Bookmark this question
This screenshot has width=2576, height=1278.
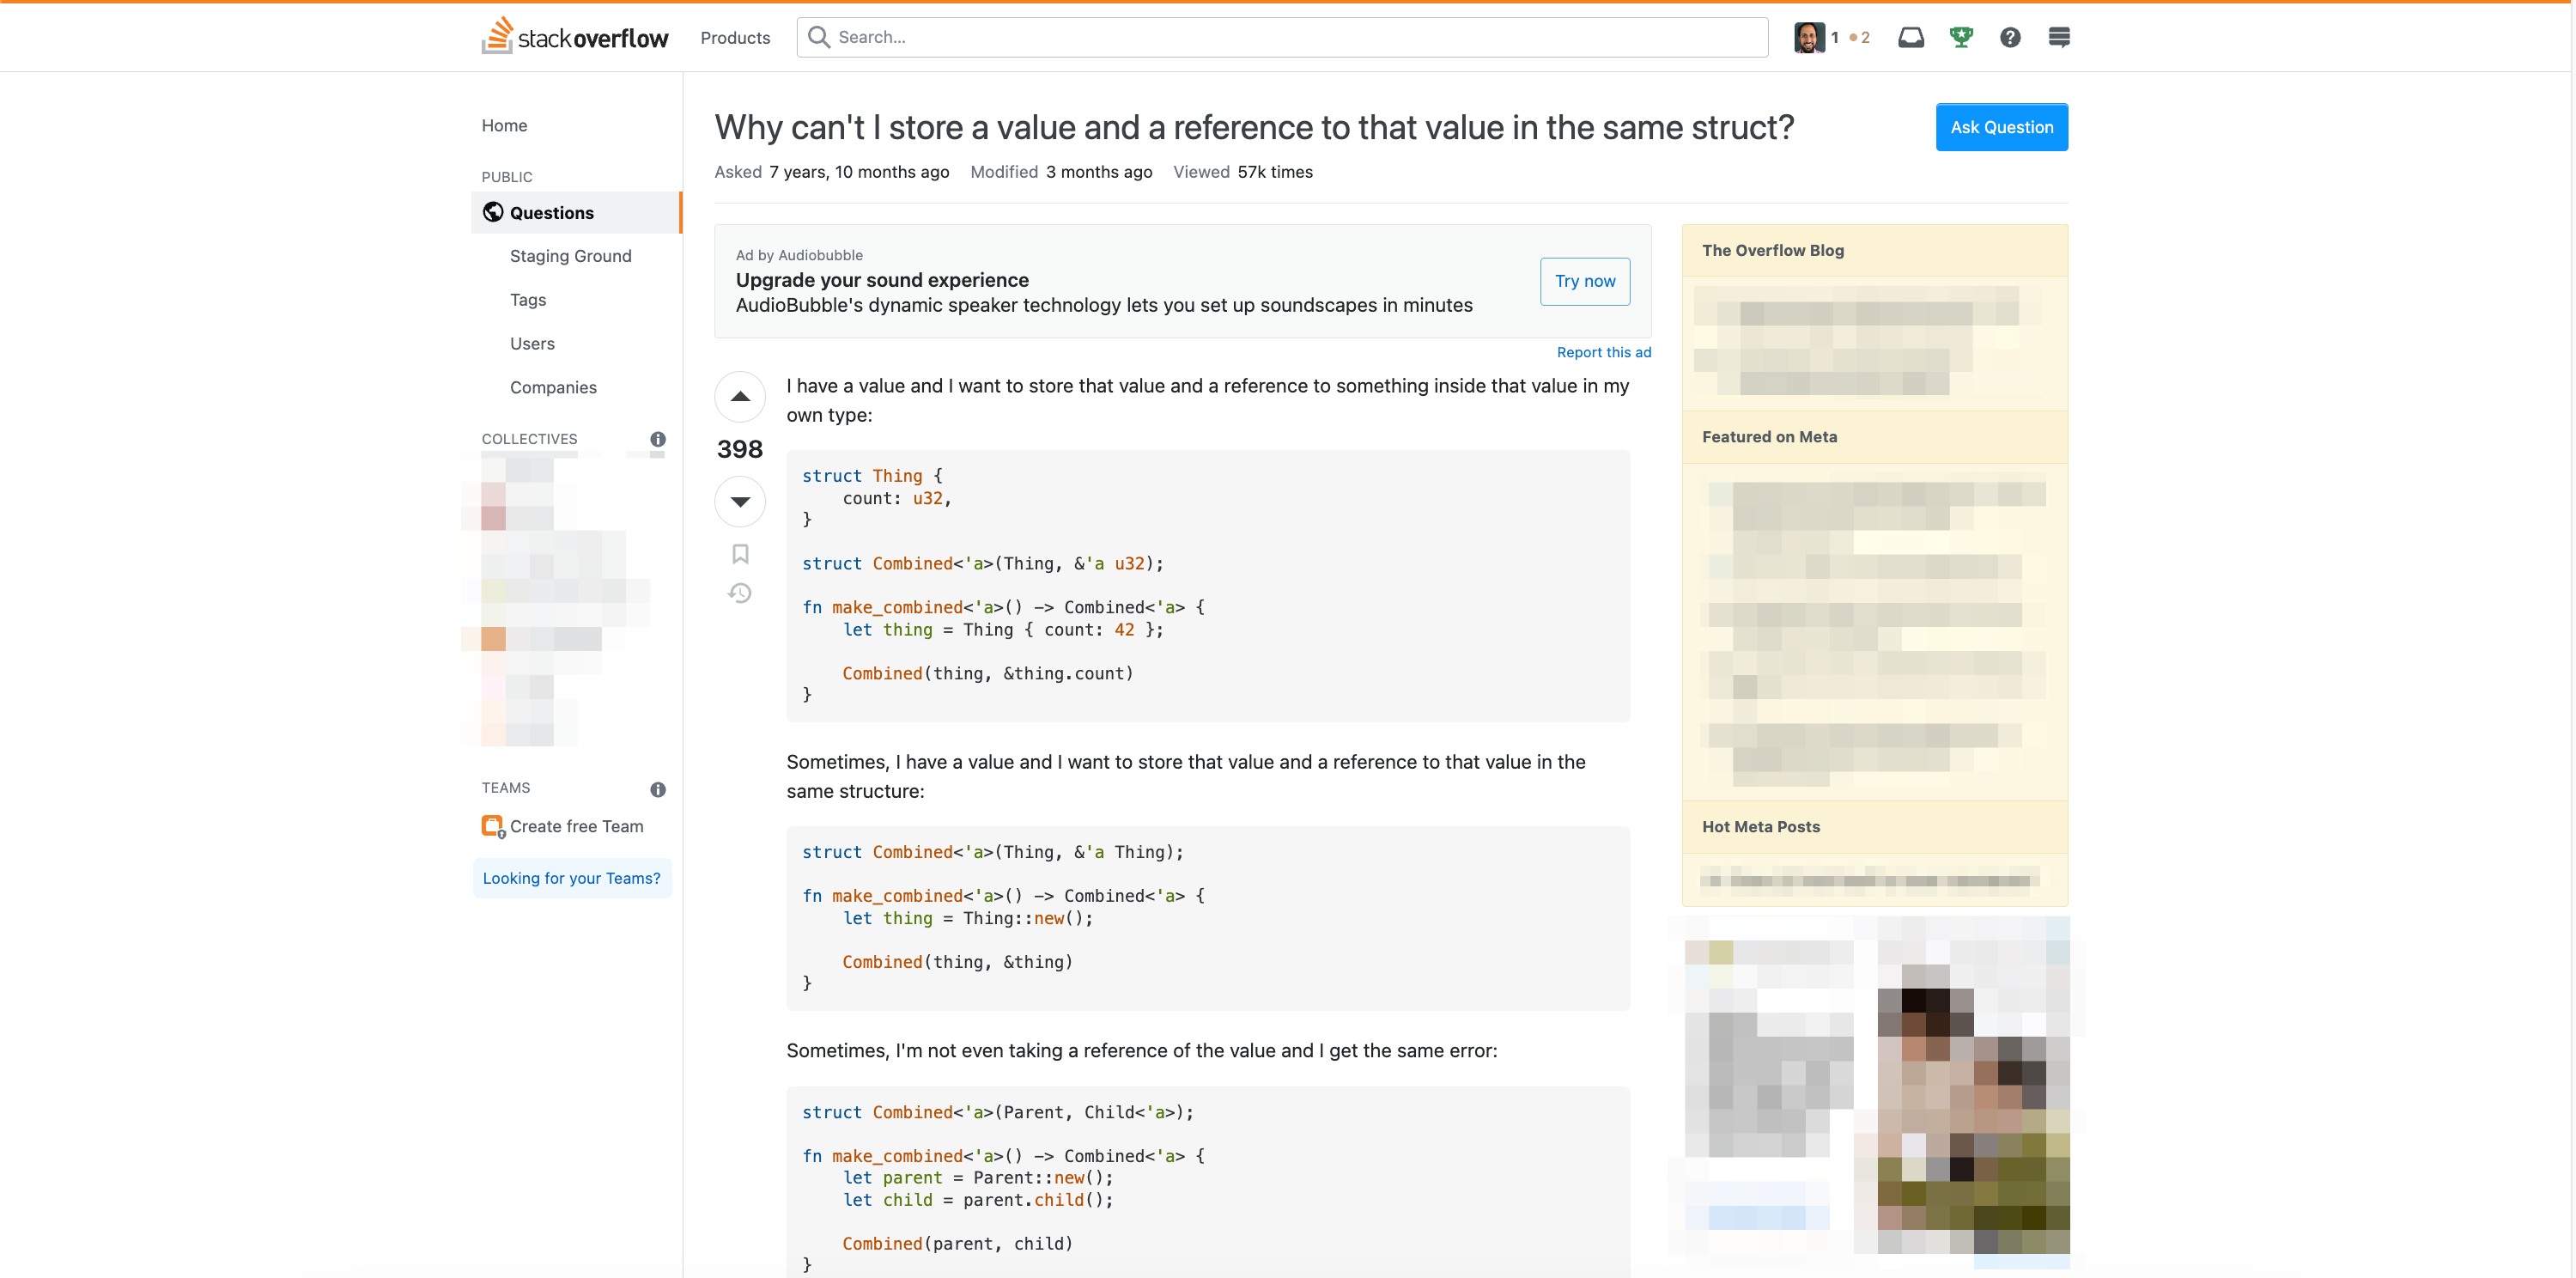click(x=740, y=554)
